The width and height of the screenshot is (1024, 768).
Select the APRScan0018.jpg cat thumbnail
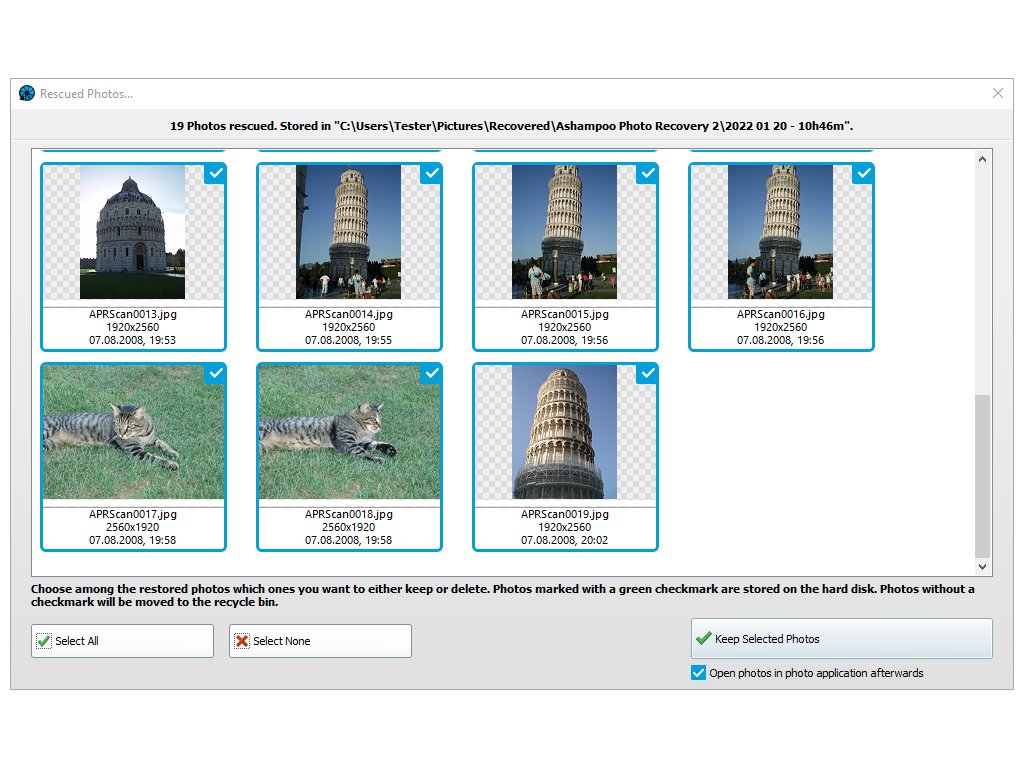348,432
